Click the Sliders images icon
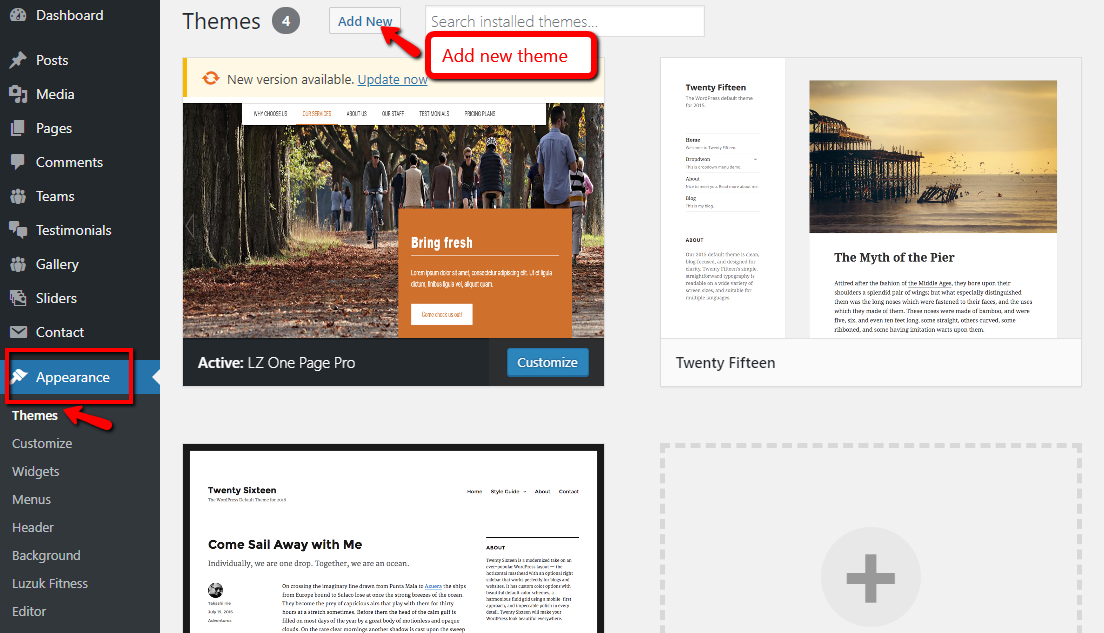This screenshot has width=1104, height=633. 18,298
